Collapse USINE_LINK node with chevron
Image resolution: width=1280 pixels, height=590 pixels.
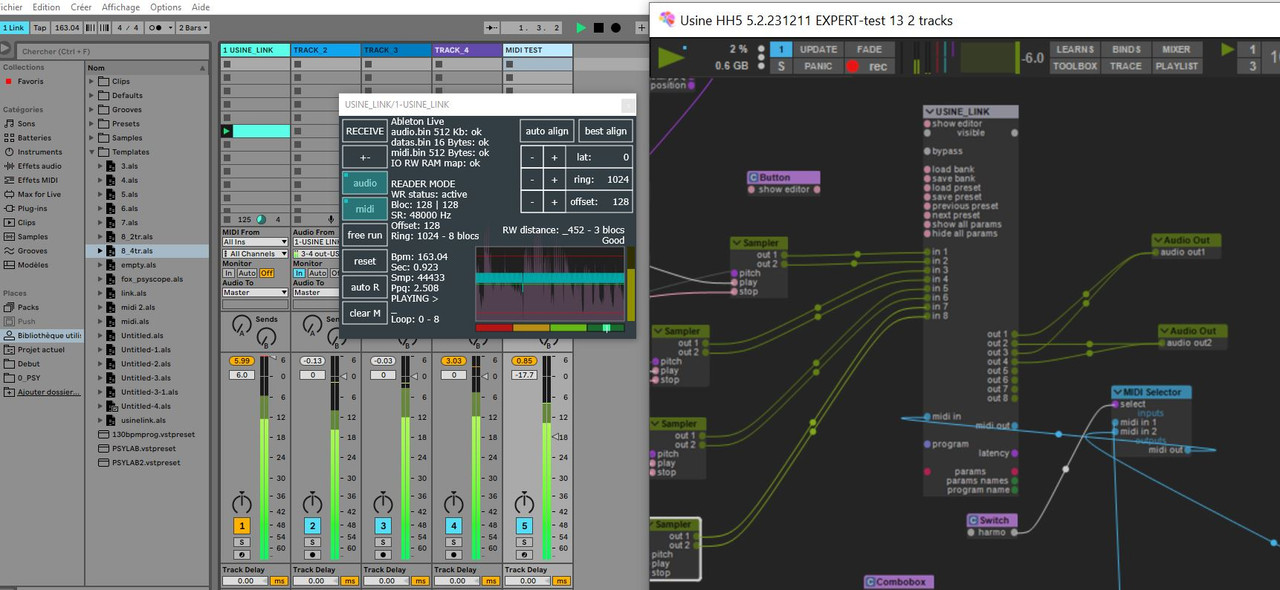point(929,112)
